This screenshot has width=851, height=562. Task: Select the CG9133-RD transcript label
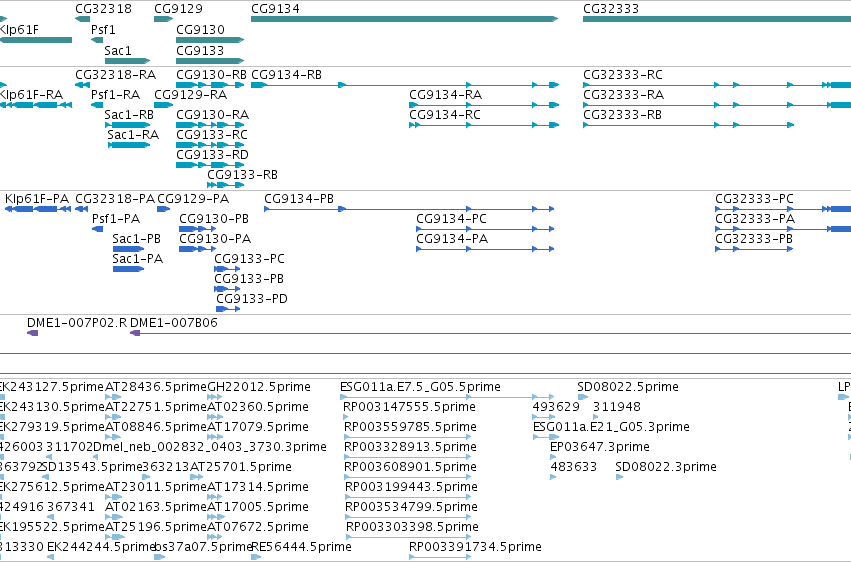[x=213, y=155]
